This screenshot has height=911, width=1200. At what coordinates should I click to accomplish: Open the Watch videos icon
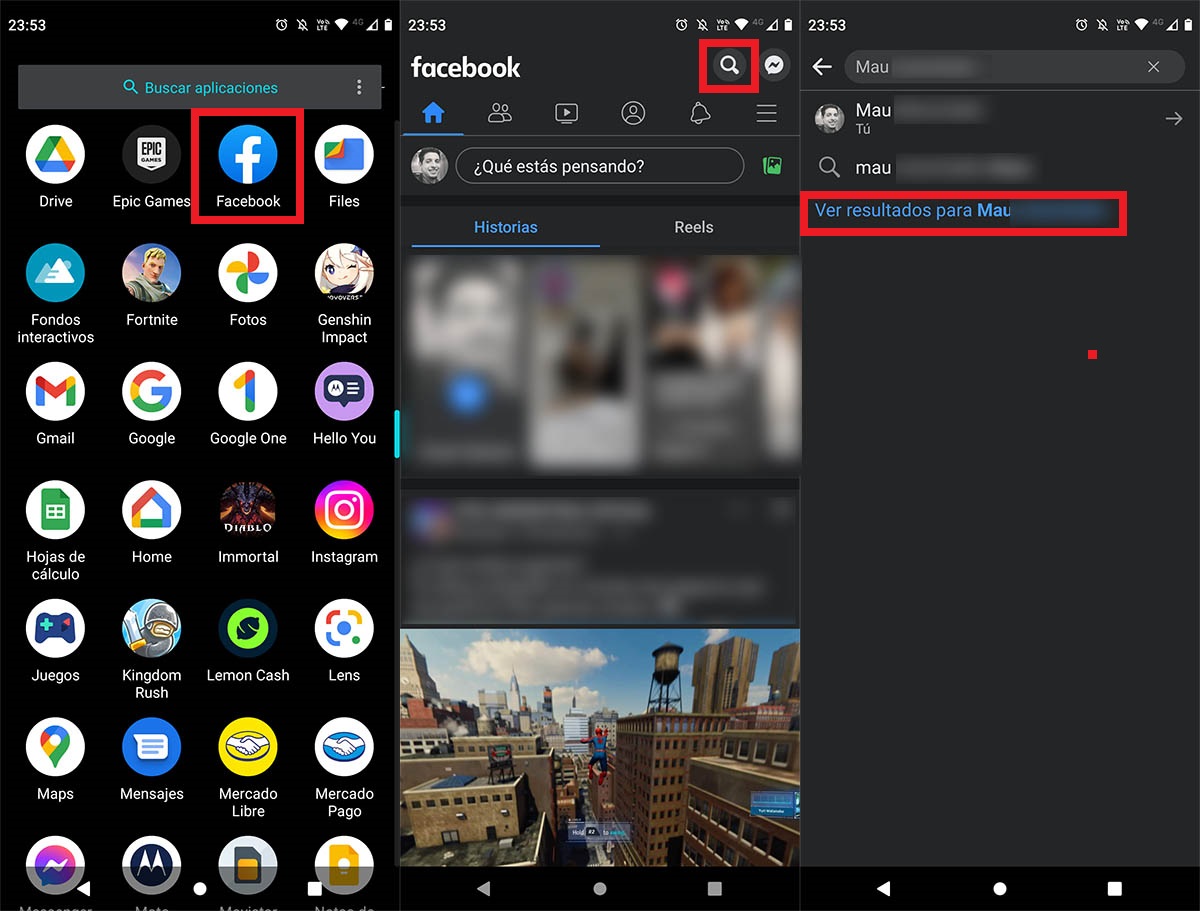566,113
